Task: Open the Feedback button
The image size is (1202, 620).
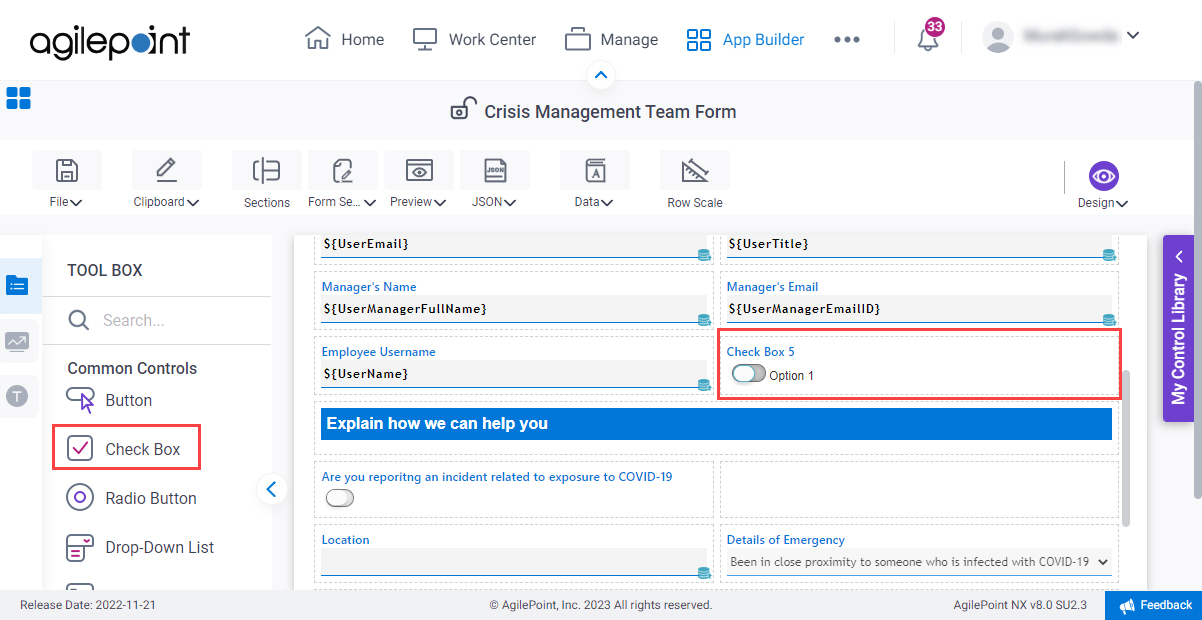Action: [1154, 605]
